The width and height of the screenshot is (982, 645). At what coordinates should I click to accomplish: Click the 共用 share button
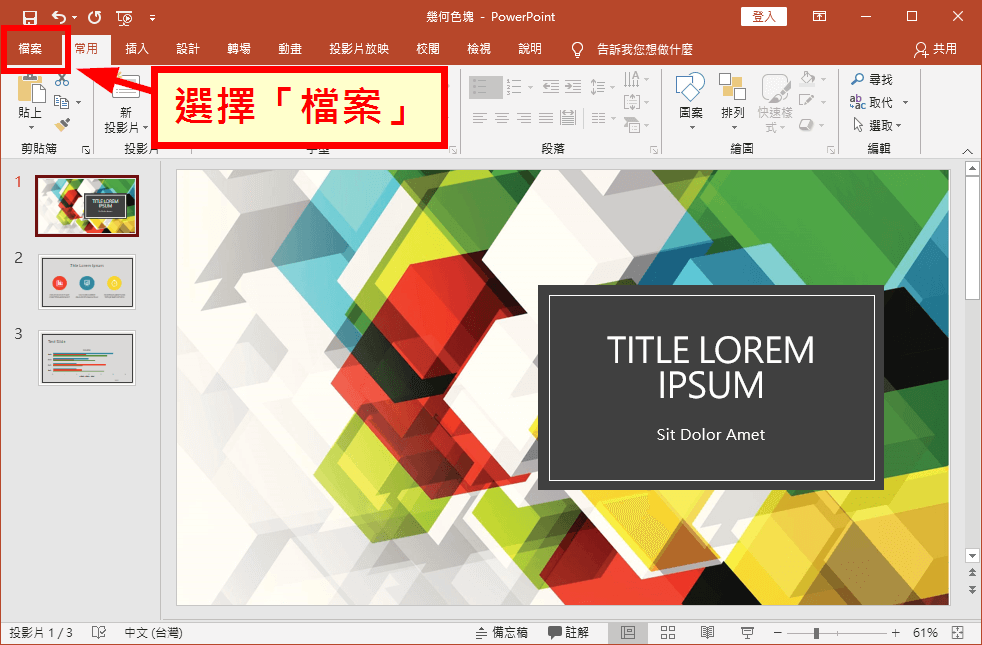(936, 49)
